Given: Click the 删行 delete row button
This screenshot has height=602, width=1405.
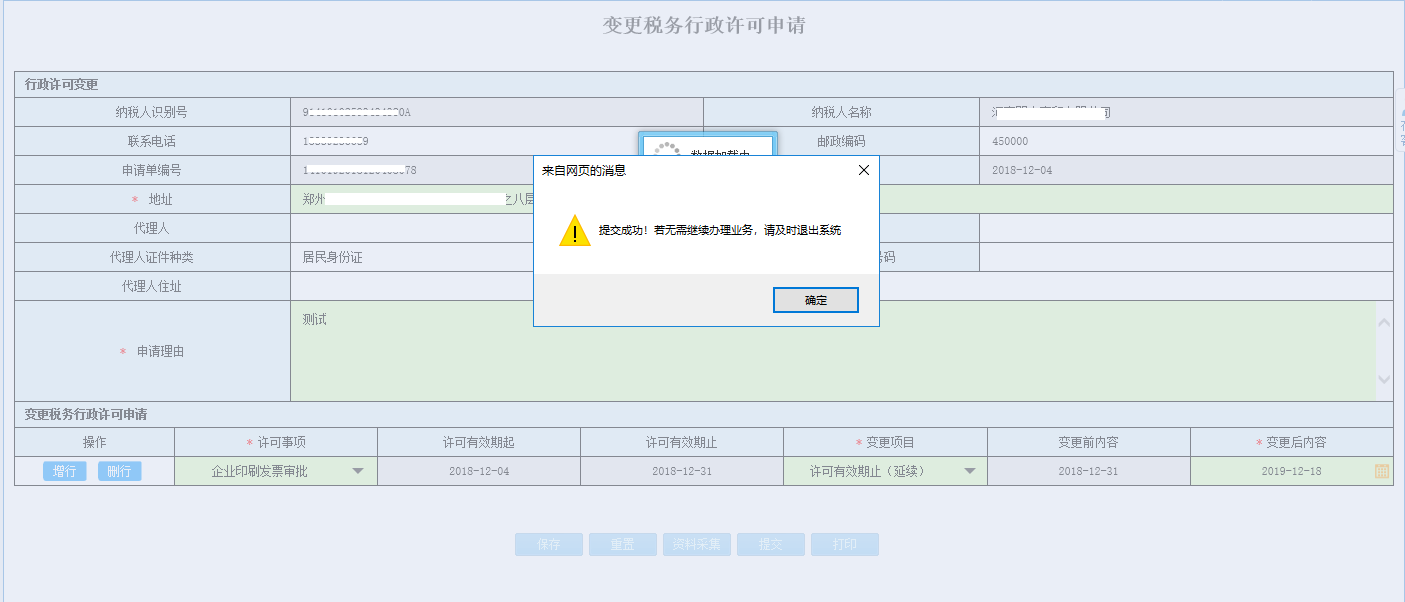Looking at the screenshot, I should coord(119,471).
